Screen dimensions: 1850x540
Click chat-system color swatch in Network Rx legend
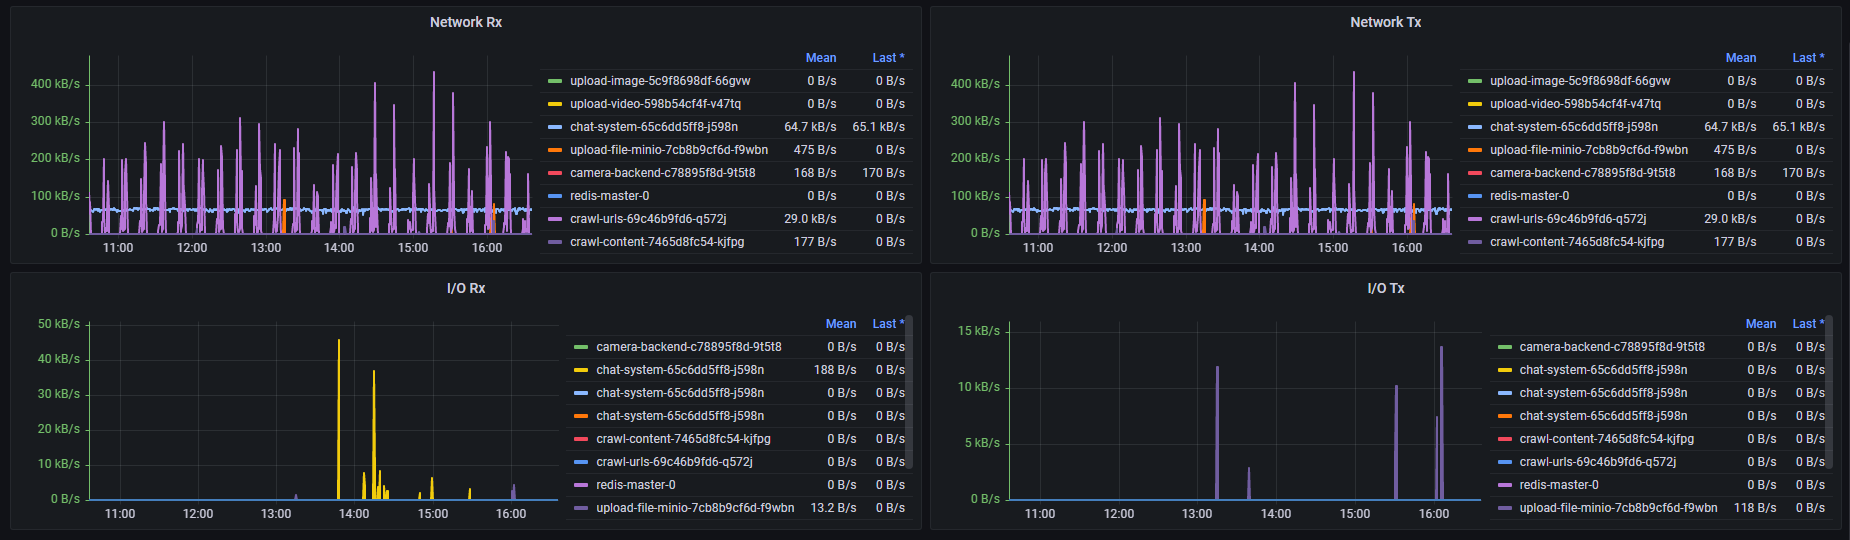coord(555,127)
